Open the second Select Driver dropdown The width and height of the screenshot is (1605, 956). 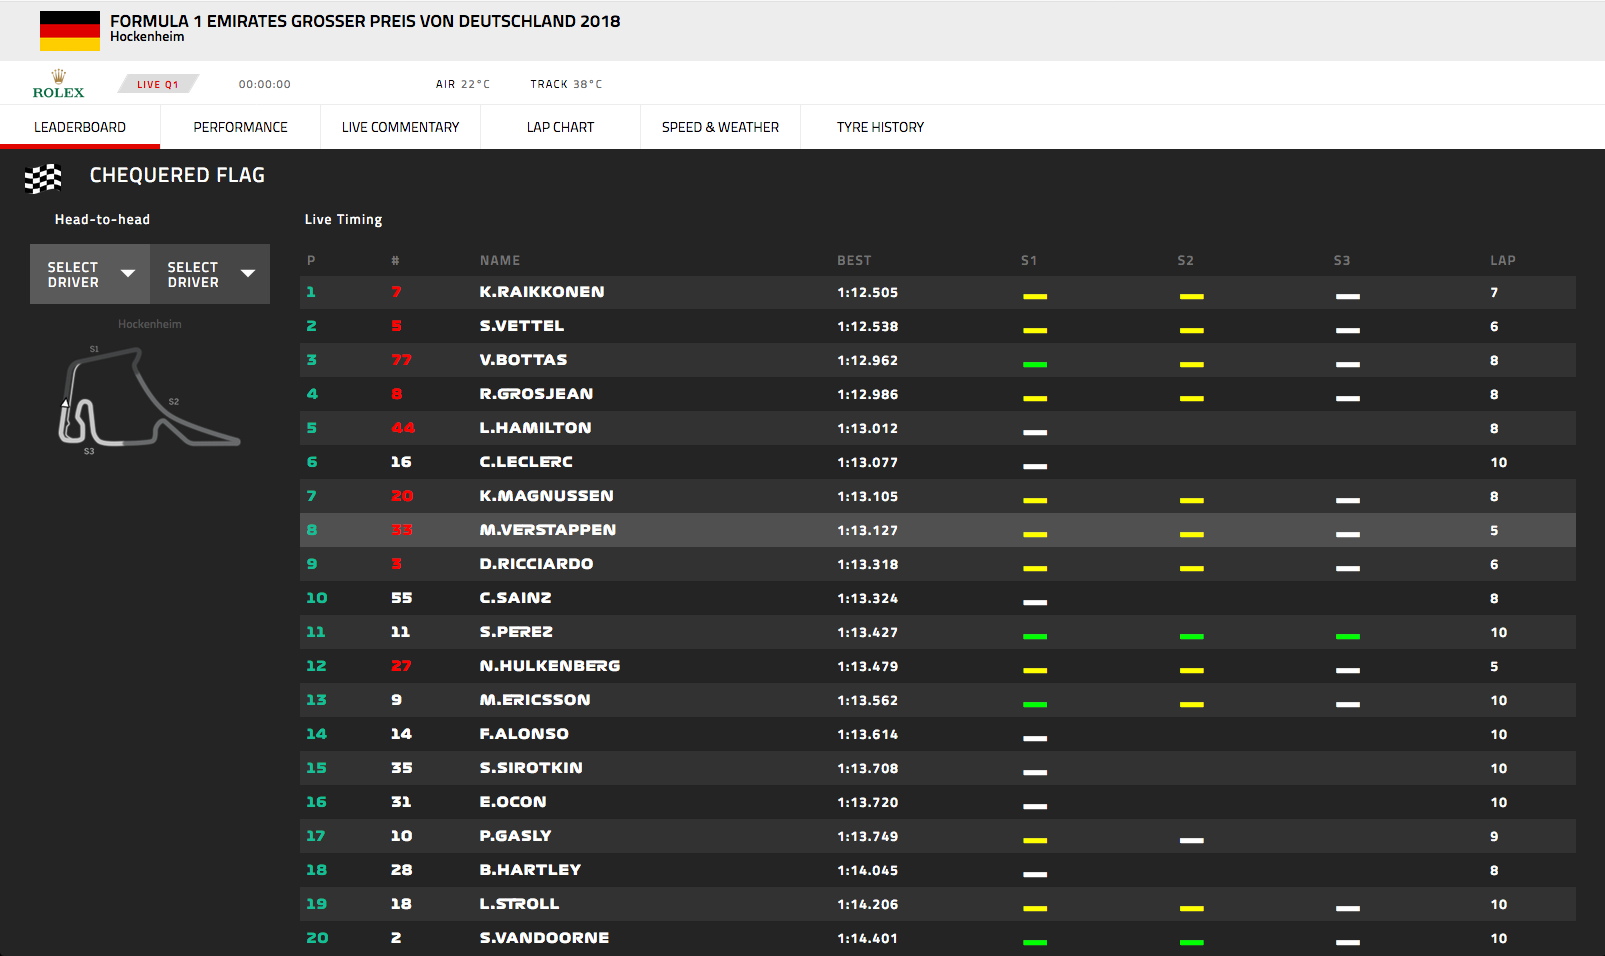click(x=210, y=274)
